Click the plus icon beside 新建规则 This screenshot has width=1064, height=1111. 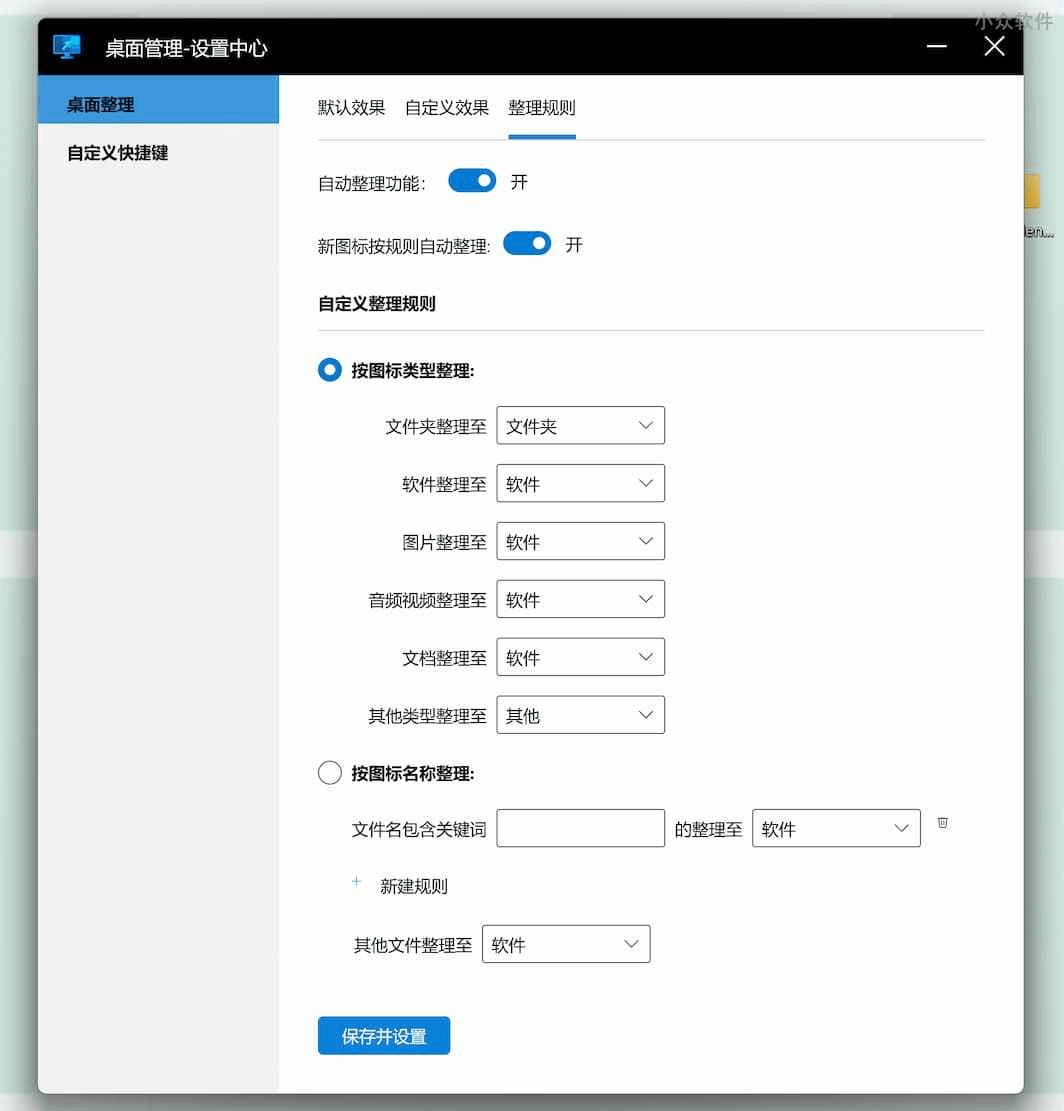coord(356,882)
